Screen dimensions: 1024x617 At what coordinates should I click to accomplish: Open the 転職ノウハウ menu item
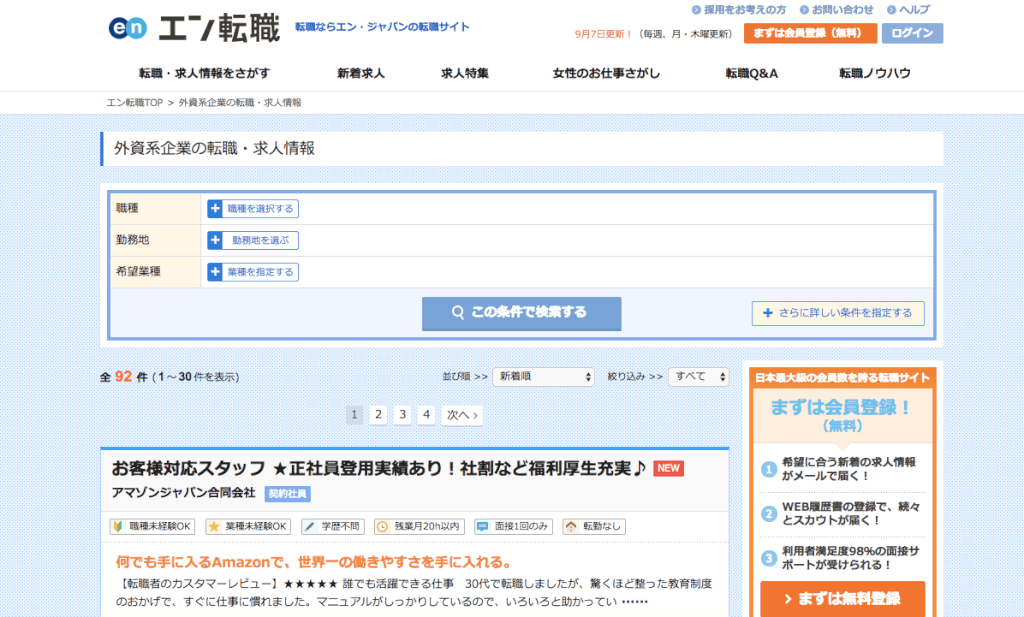(x=874, y=73)
